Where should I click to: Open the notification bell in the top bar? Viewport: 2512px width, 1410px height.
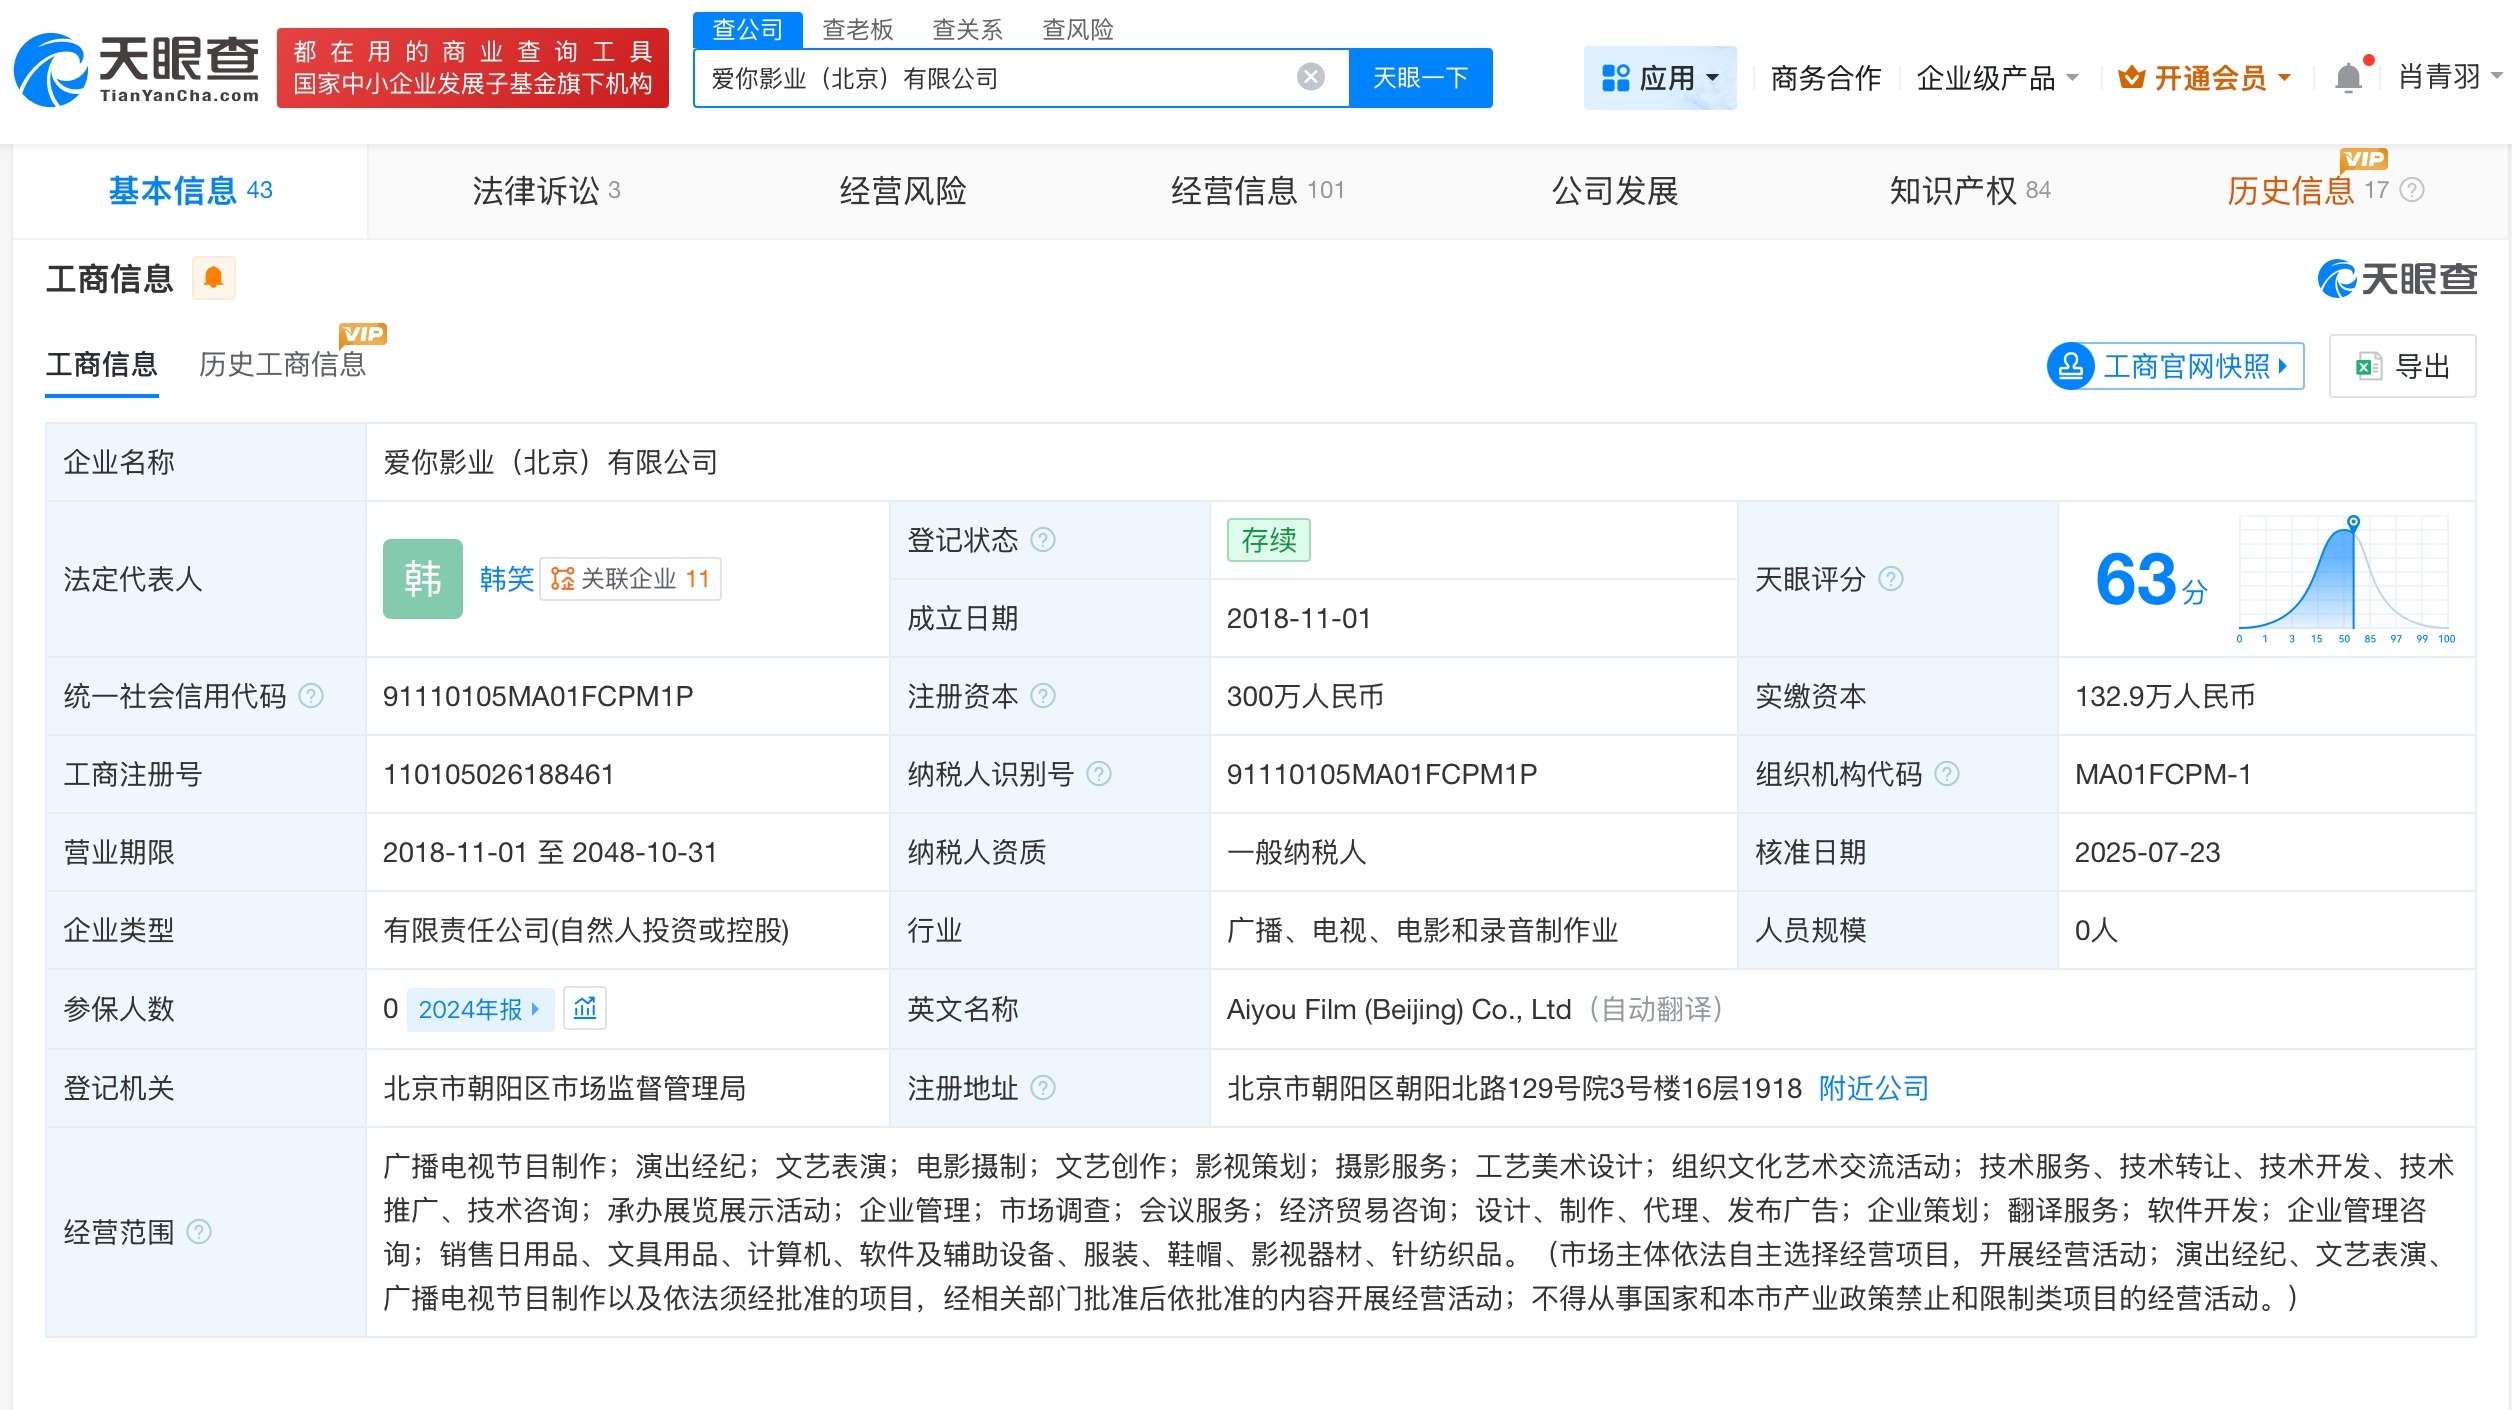pos(2348,76)
